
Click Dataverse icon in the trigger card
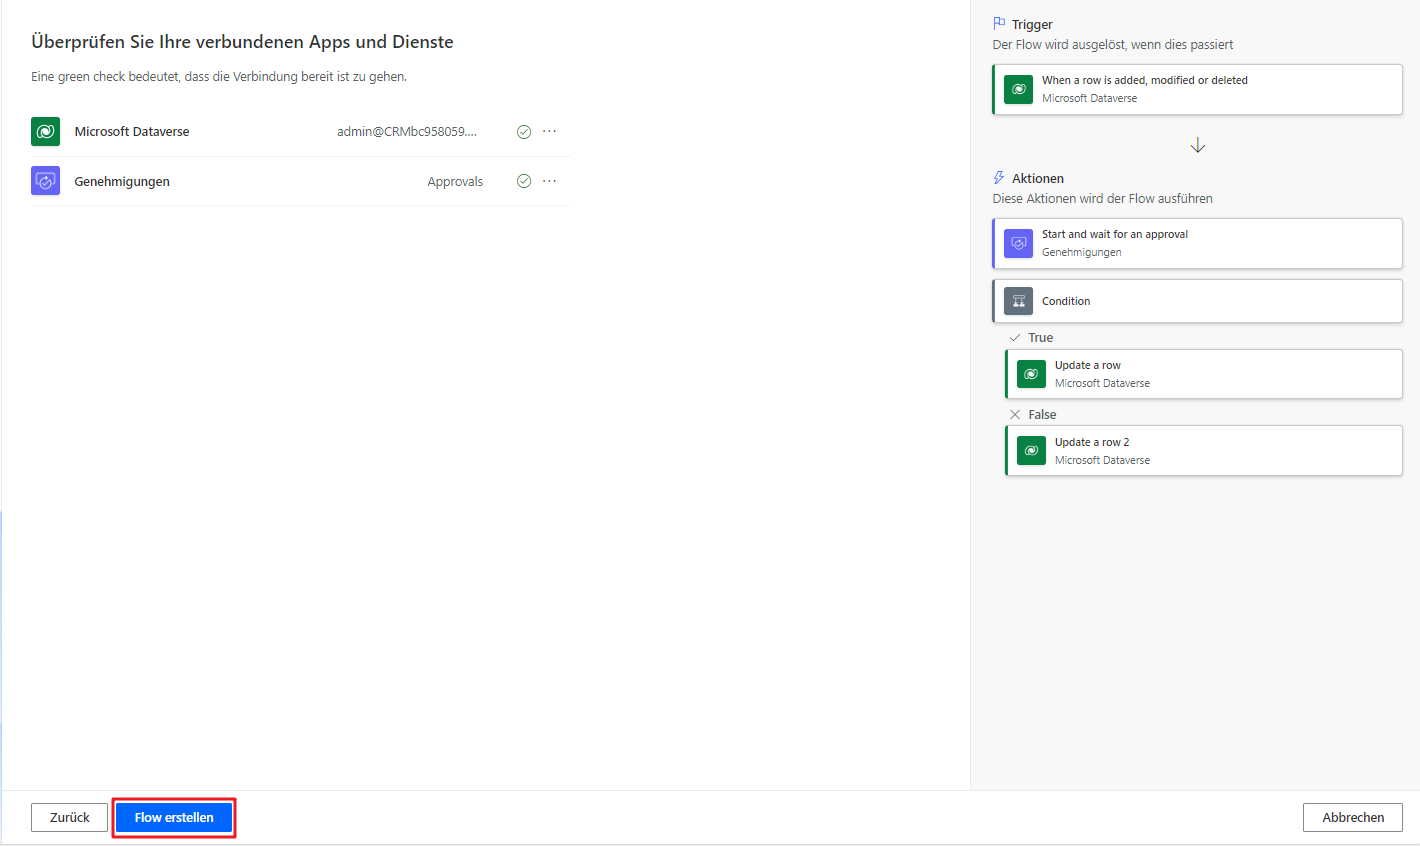pos(1018,89)
